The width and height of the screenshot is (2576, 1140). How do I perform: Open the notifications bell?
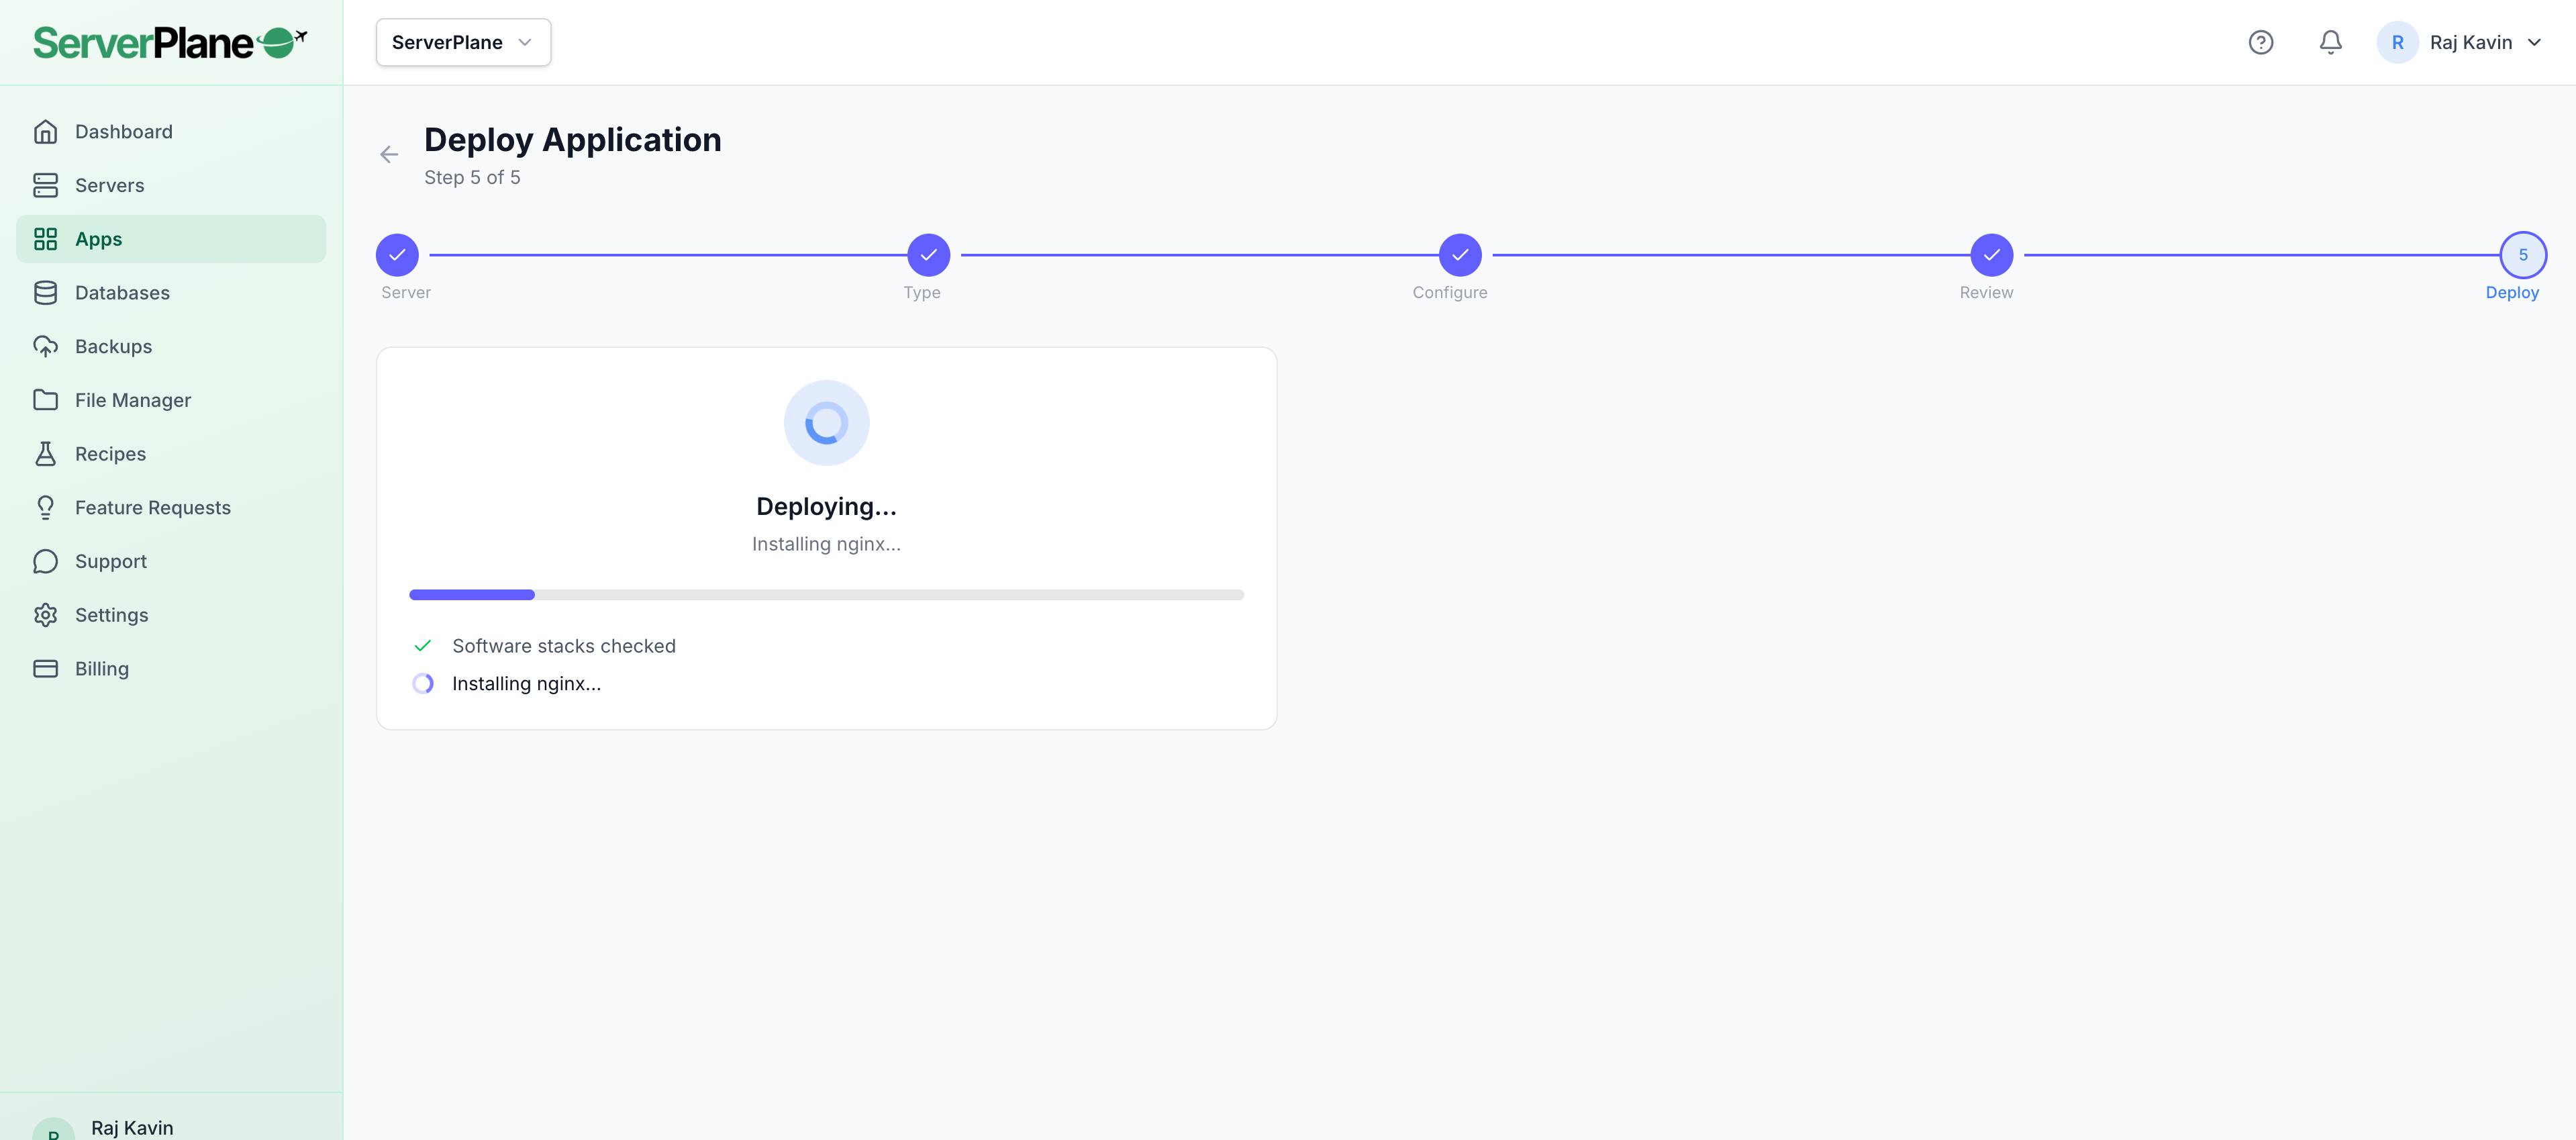tap(2330, 42)
